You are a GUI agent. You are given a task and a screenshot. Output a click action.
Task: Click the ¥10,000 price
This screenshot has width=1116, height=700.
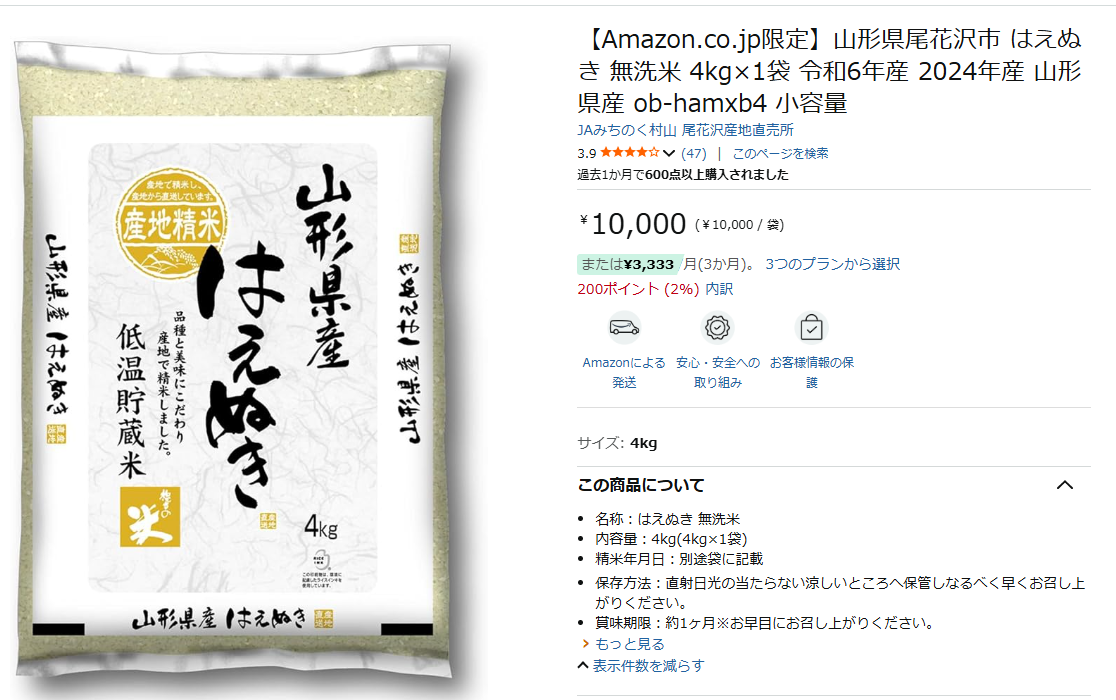click(633, 224)
